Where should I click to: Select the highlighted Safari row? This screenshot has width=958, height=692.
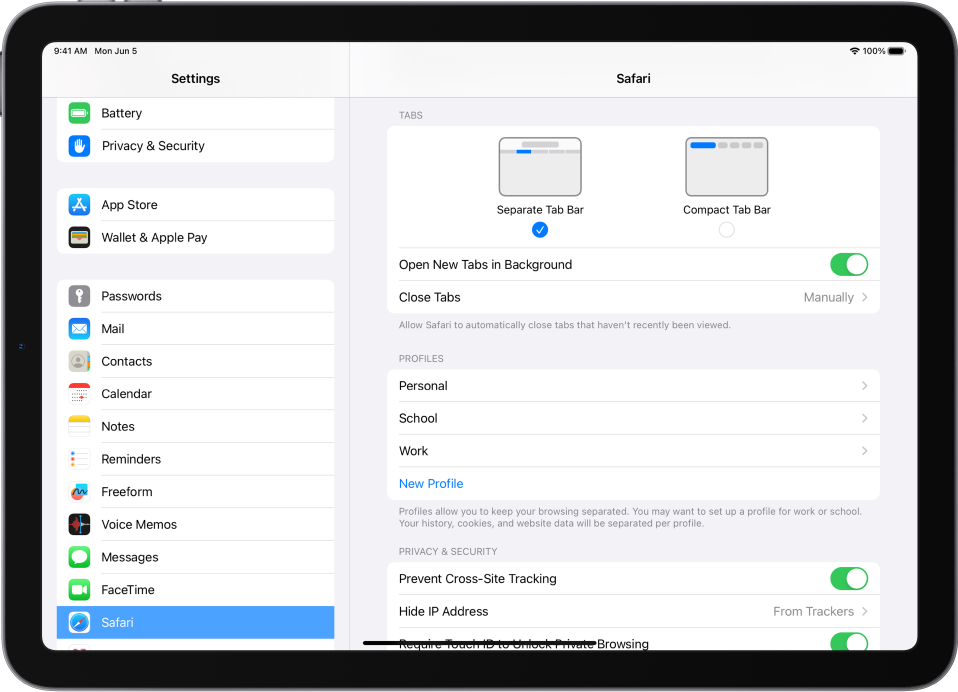tap(196, 622)
